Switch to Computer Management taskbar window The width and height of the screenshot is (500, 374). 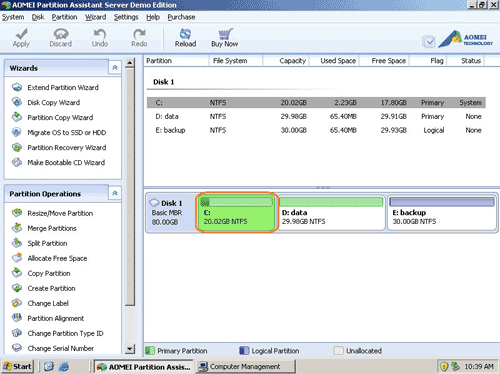245,367
